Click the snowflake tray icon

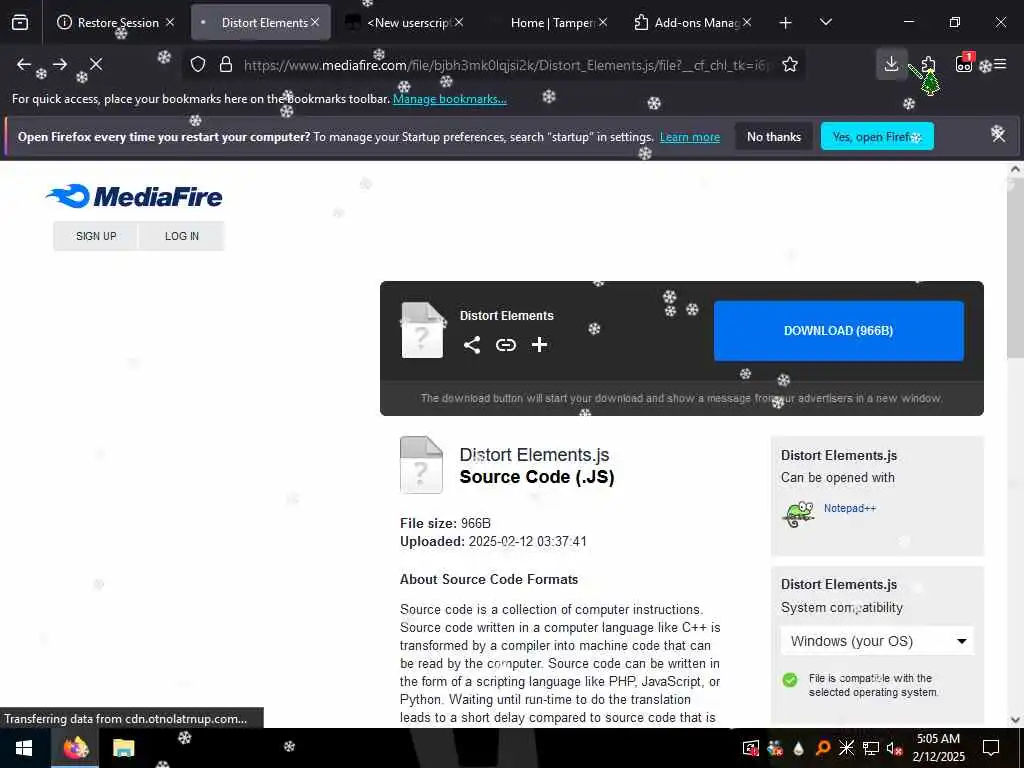[x=846, y=748]
